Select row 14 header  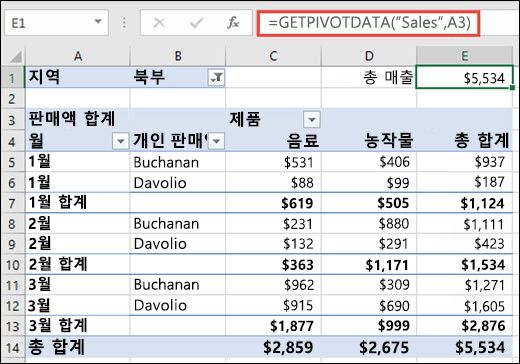[13, 348]
